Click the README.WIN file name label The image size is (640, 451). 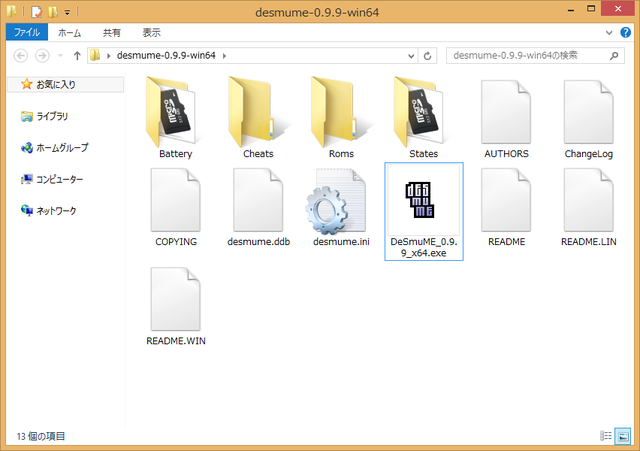pyautogui.click(x=176, y=341)
